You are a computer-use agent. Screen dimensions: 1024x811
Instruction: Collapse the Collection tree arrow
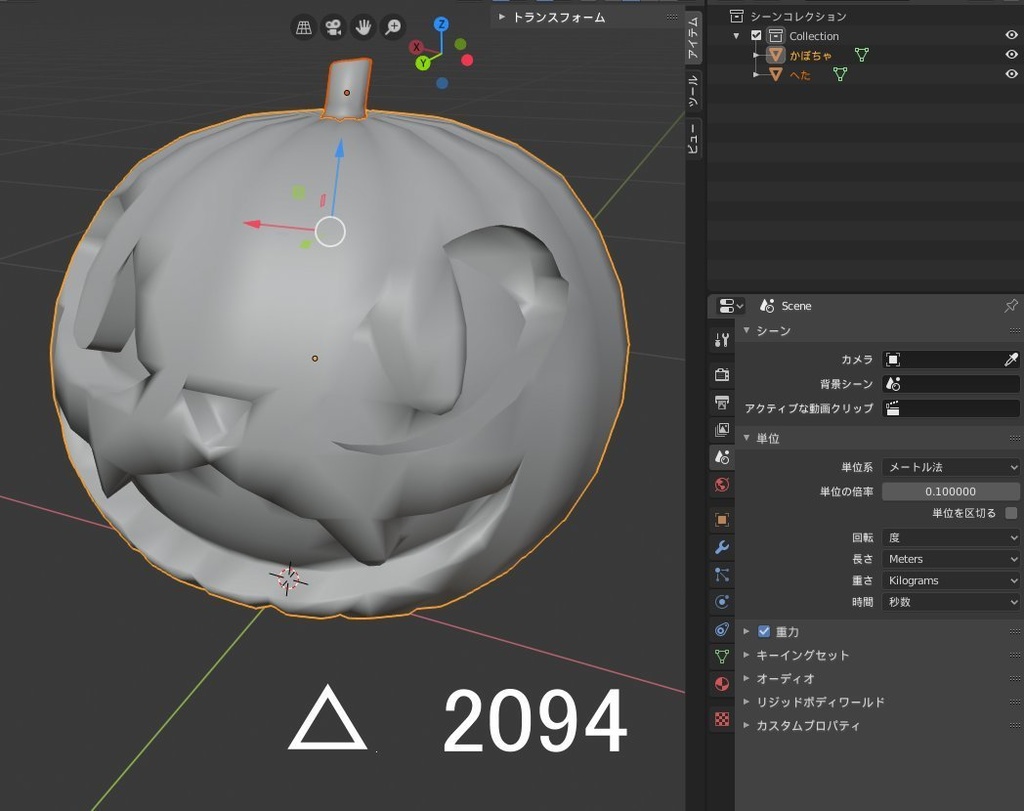tap(737, 36)
